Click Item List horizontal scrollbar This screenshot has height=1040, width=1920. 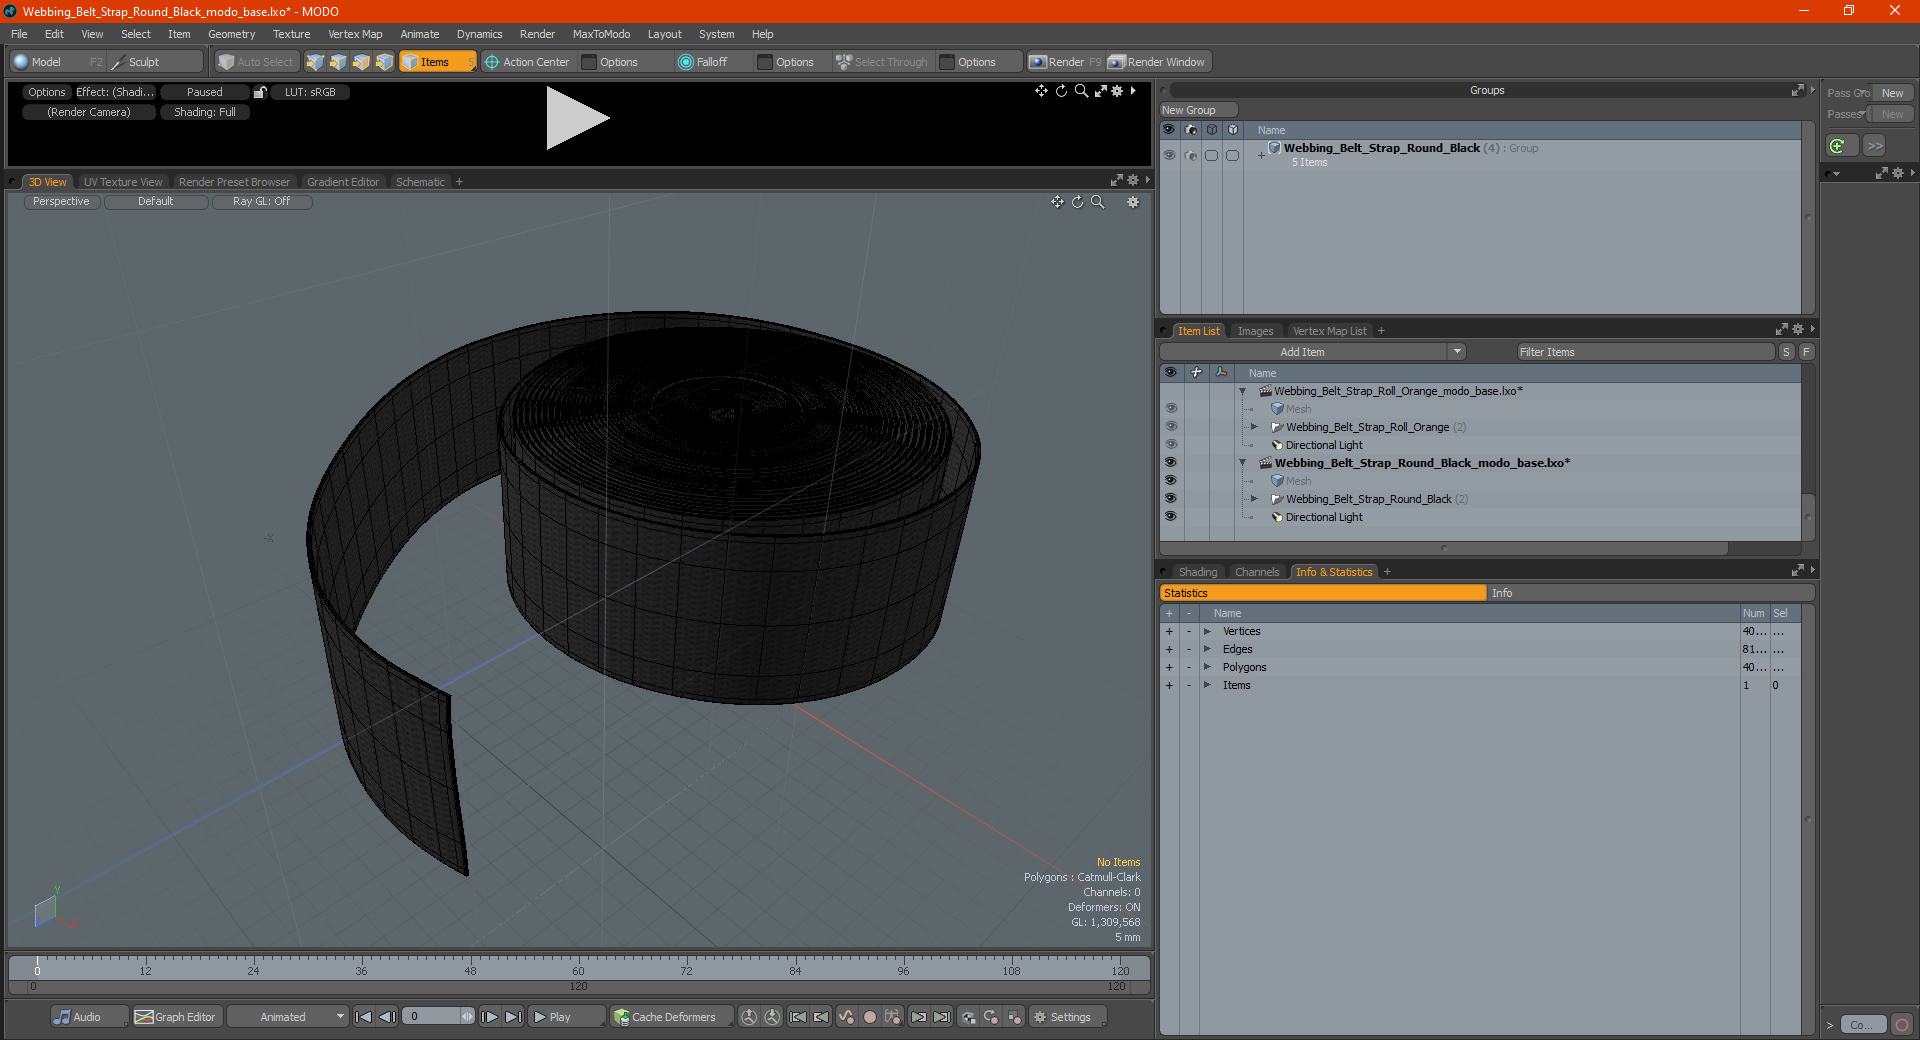tap(1444, 548)
